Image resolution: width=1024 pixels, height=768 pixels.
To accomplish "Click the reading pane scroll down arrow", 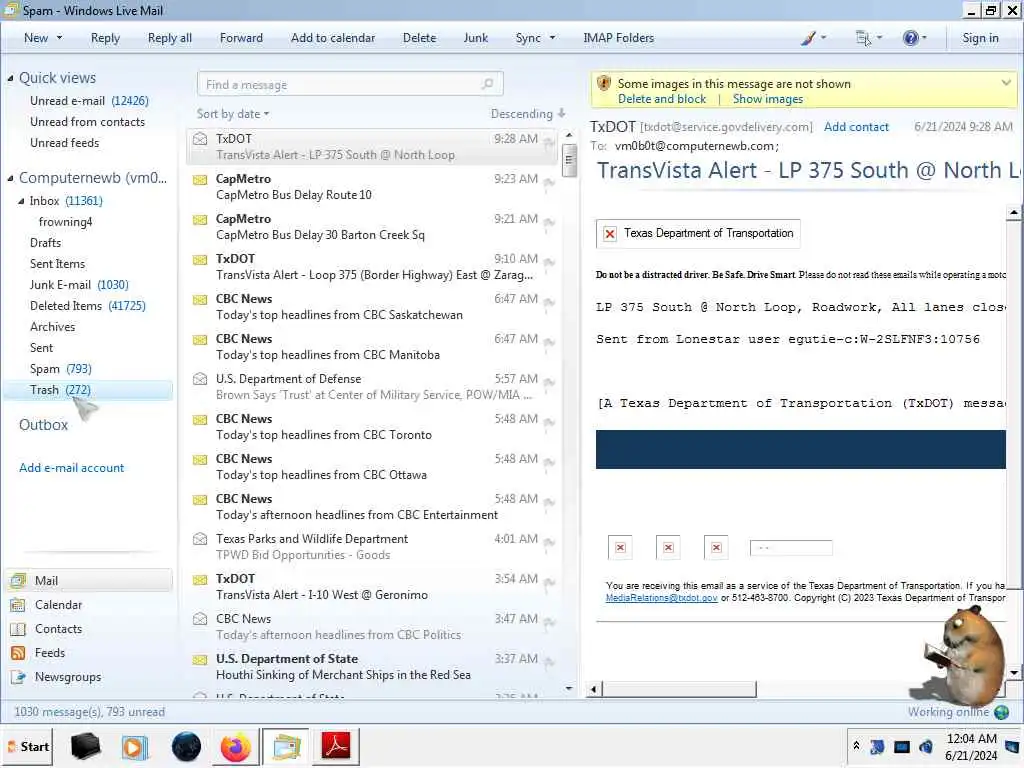I will click(1014, 672).
